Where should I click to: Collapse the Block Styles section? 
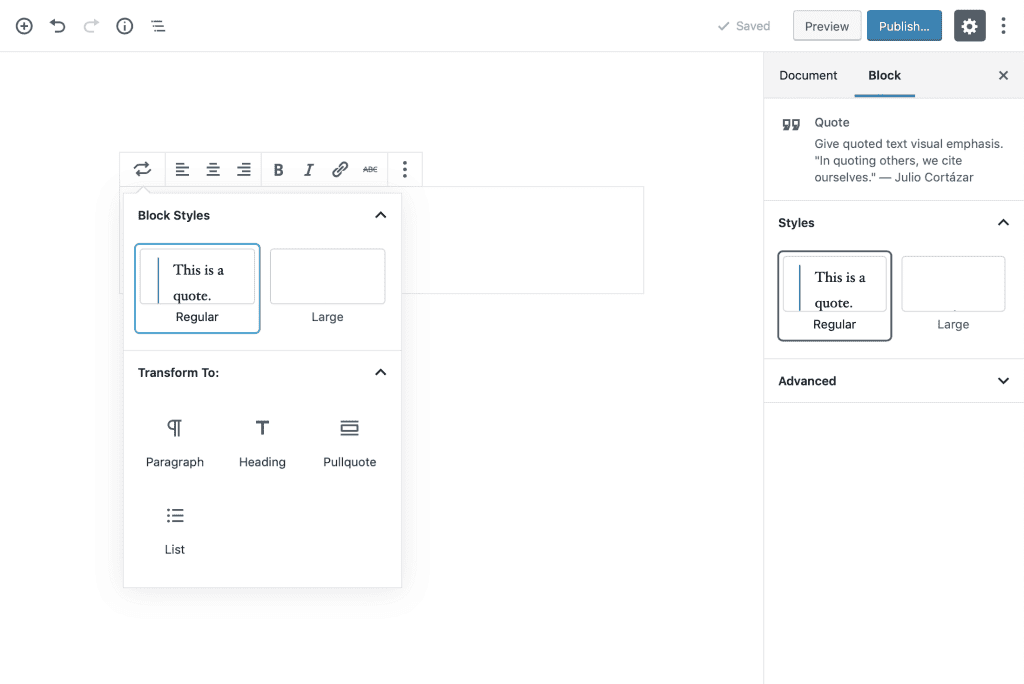tap(380, 214)
